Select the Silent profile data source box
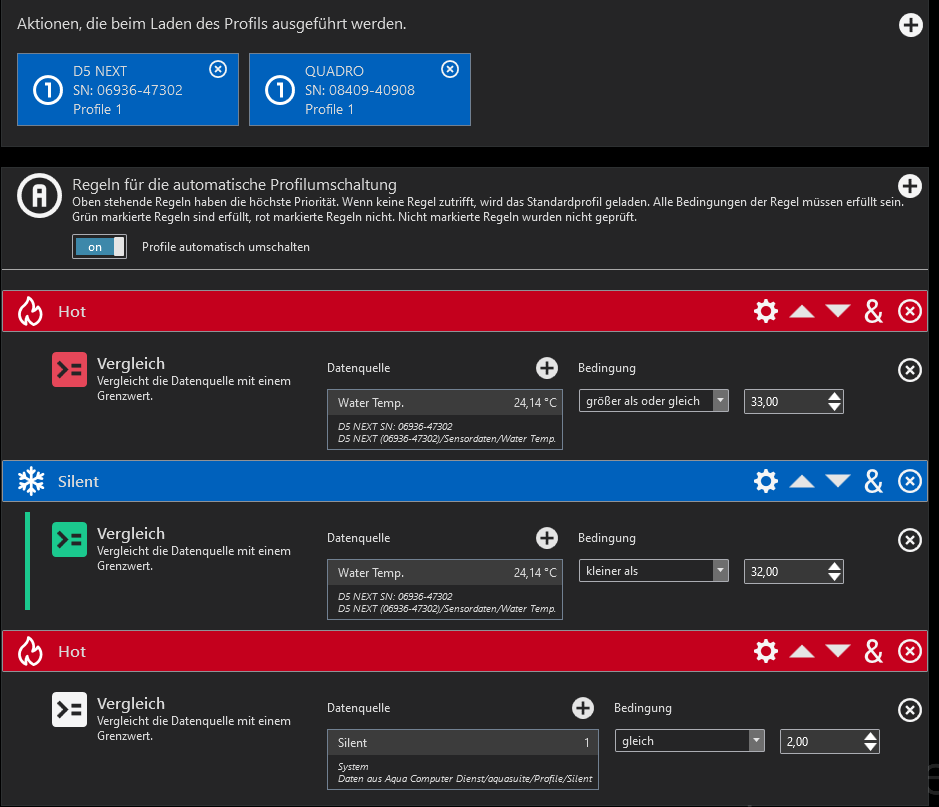This screenshot has height=807, width=939. click(x=463, y=759)
